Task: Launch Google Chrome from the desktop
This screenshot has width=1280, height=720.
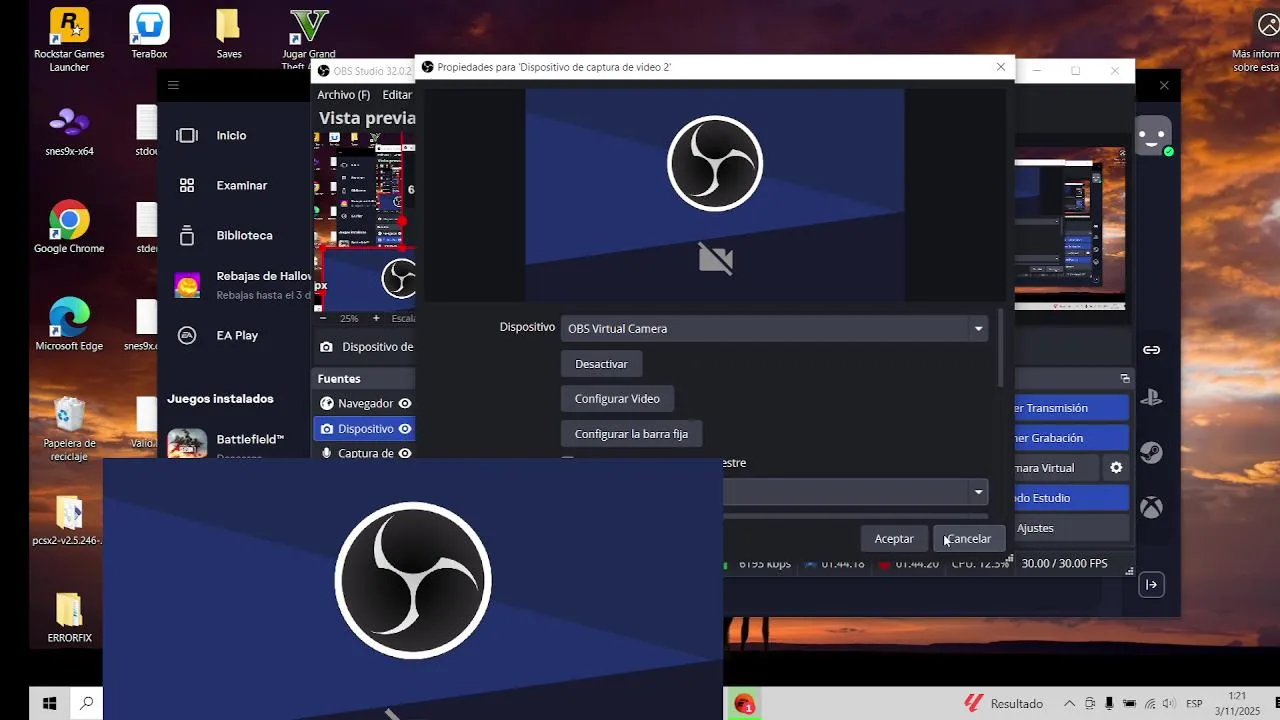Action: click(69, 228)
